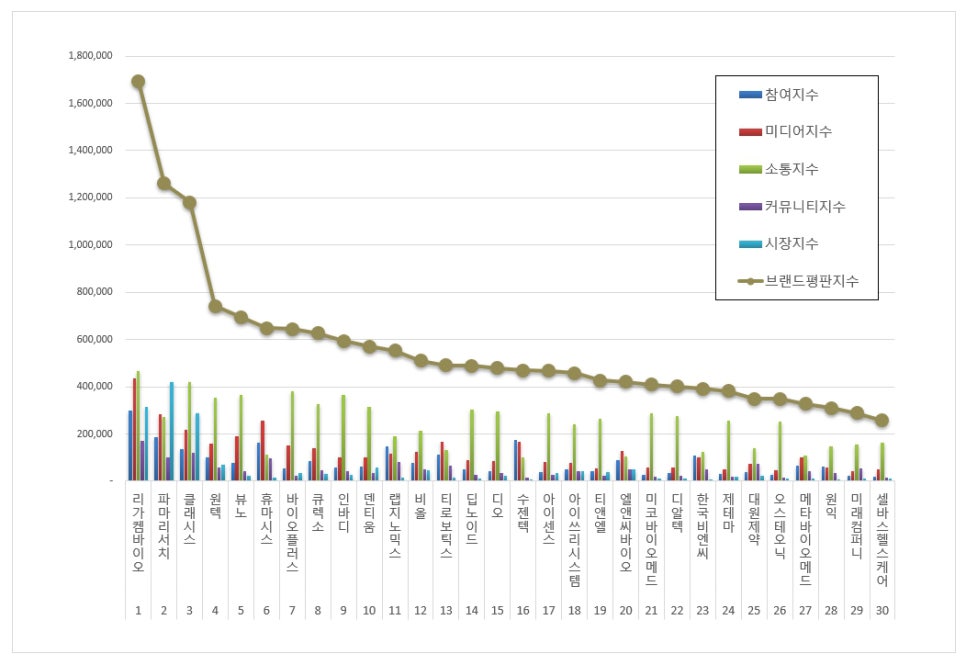
Task: Click the line data point above 클래시스
Action: [189, 202]
